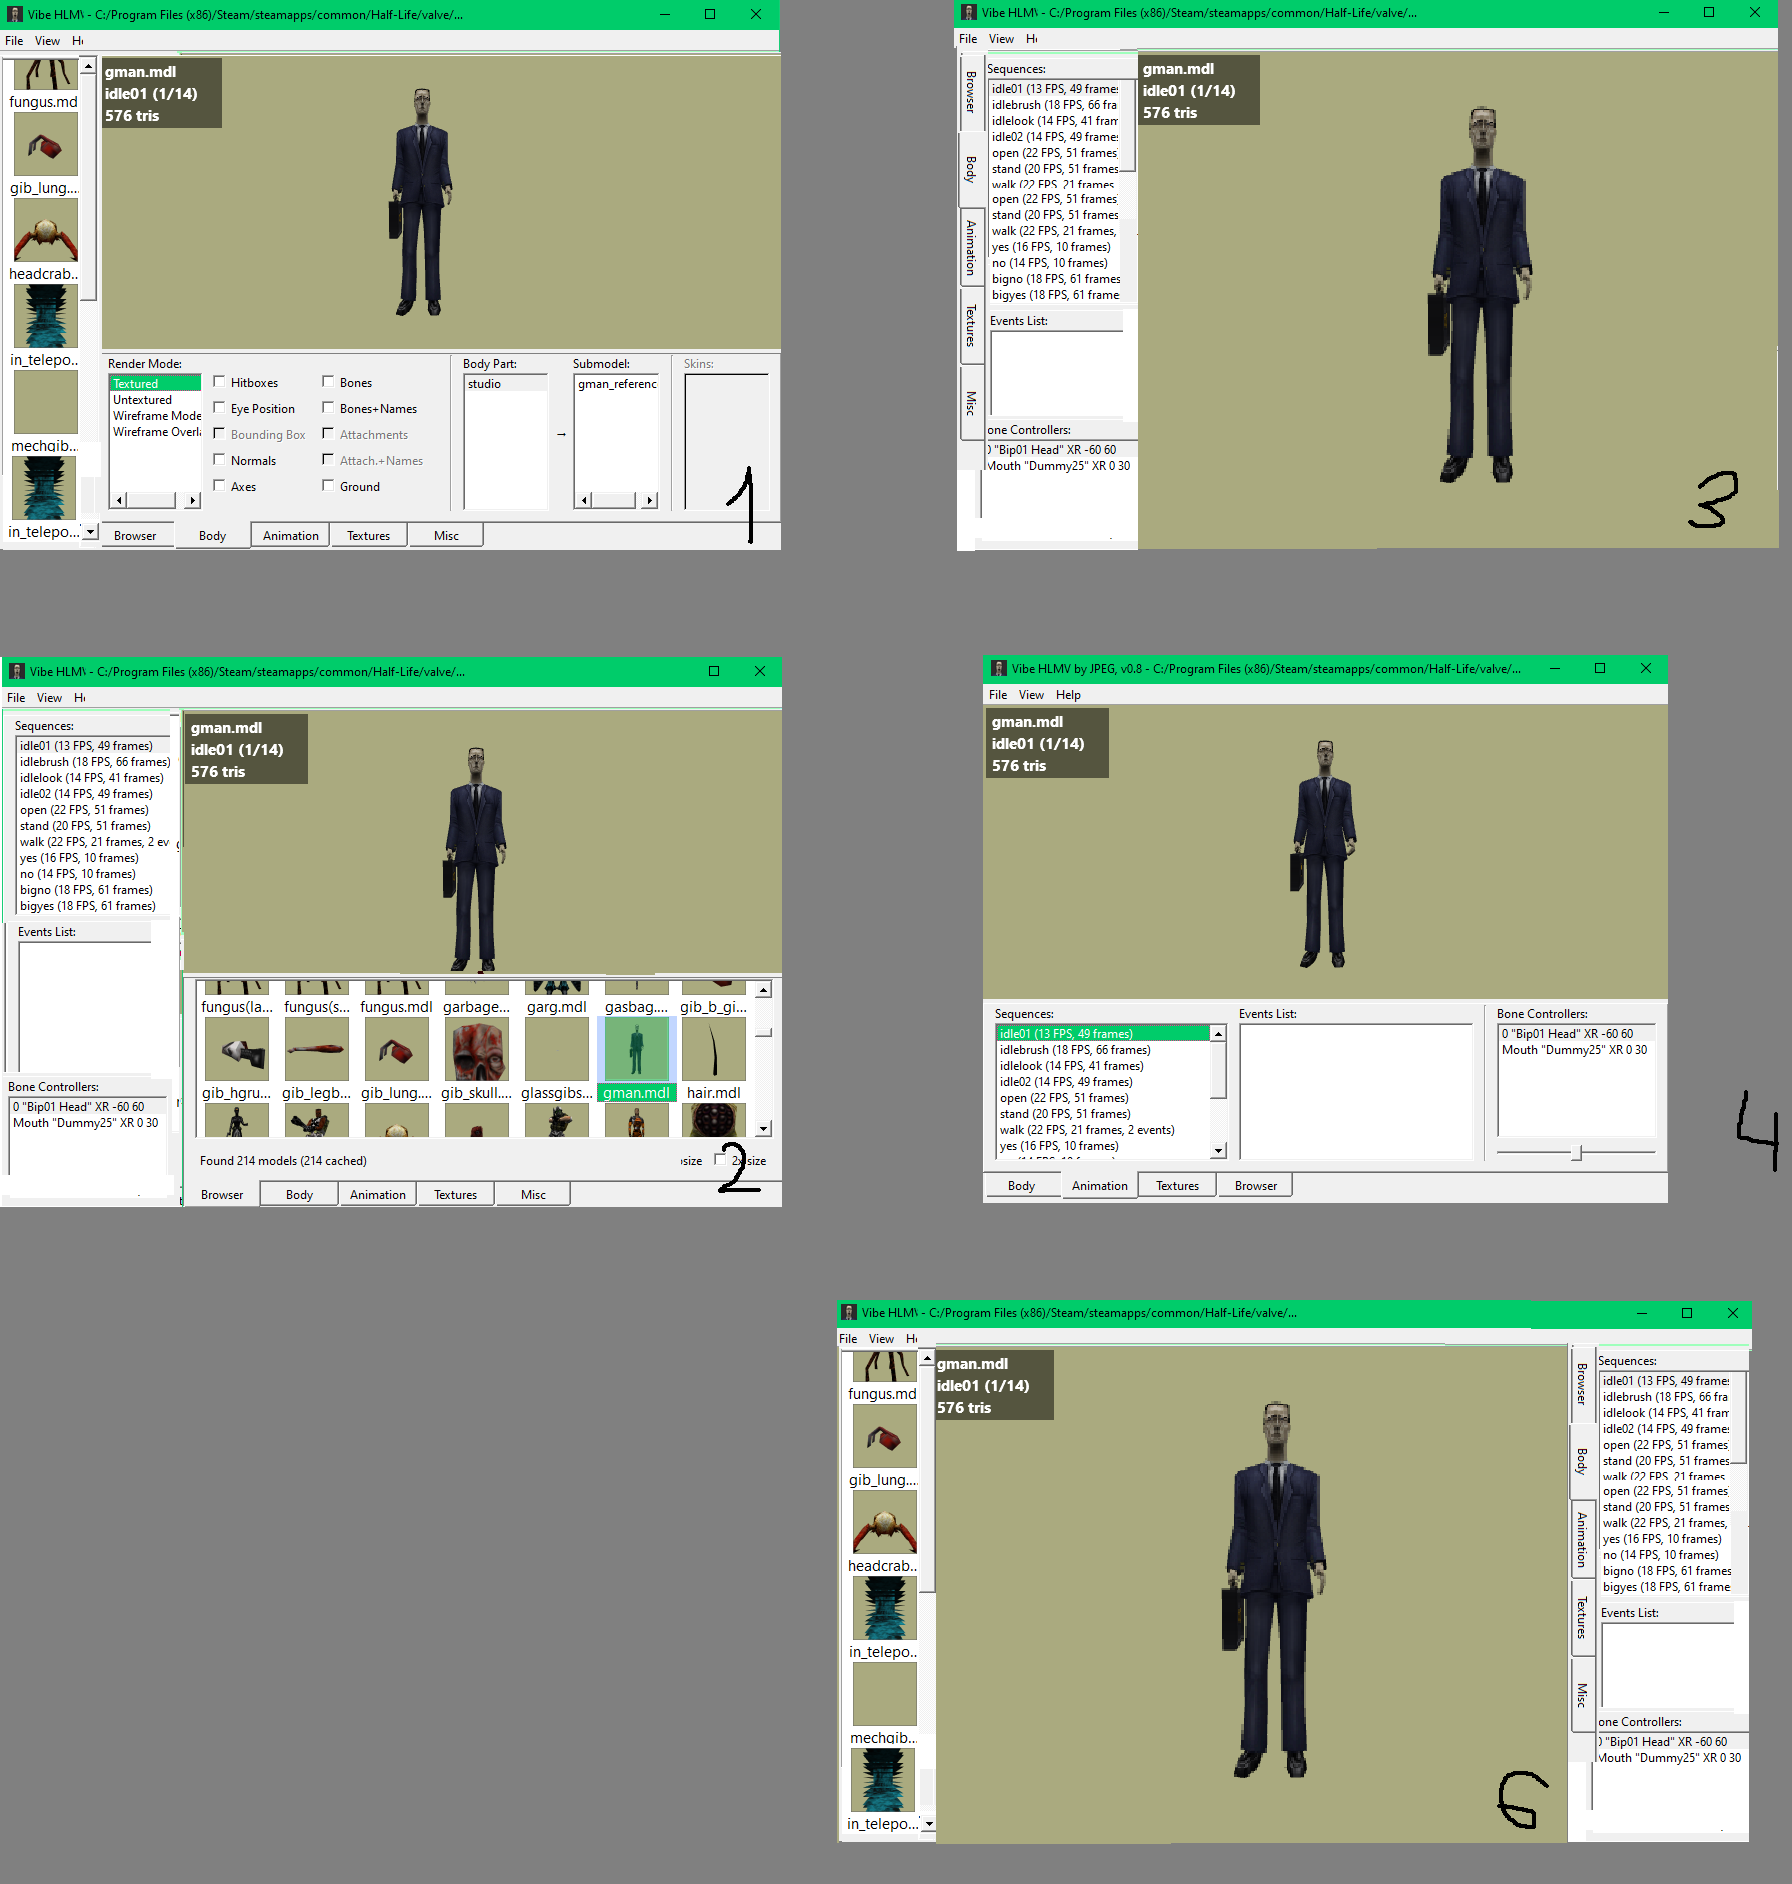Select highlighted gman.mdl thumbnail in browser grid
The height and width of the screenshot is (1884, 1792).
click(x=637, y=1050)
